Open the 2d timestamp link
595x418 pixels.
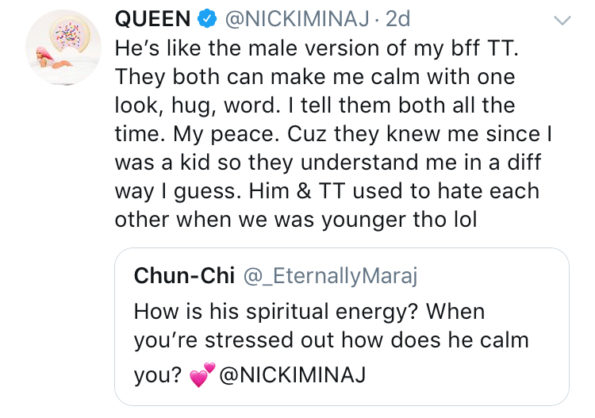398,19
